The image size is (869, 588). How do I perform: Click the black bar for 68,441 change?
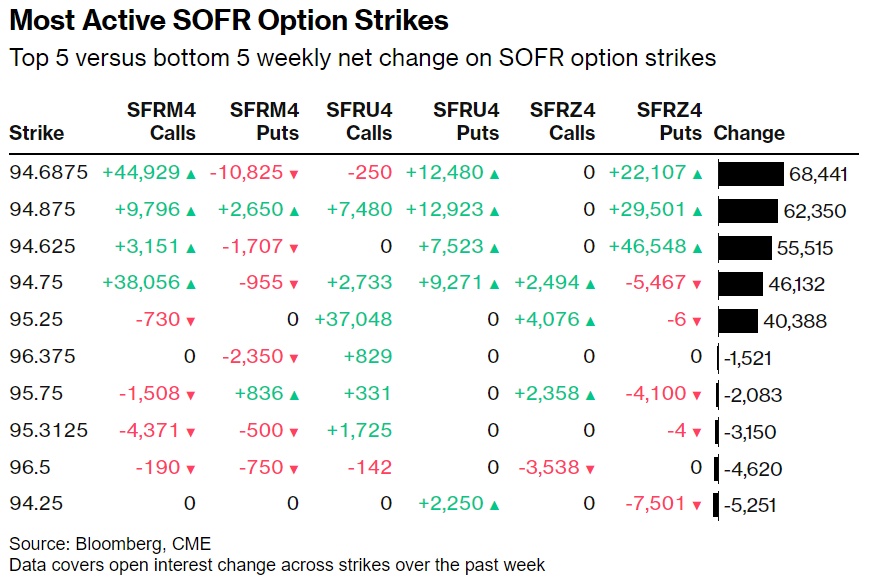750,174
